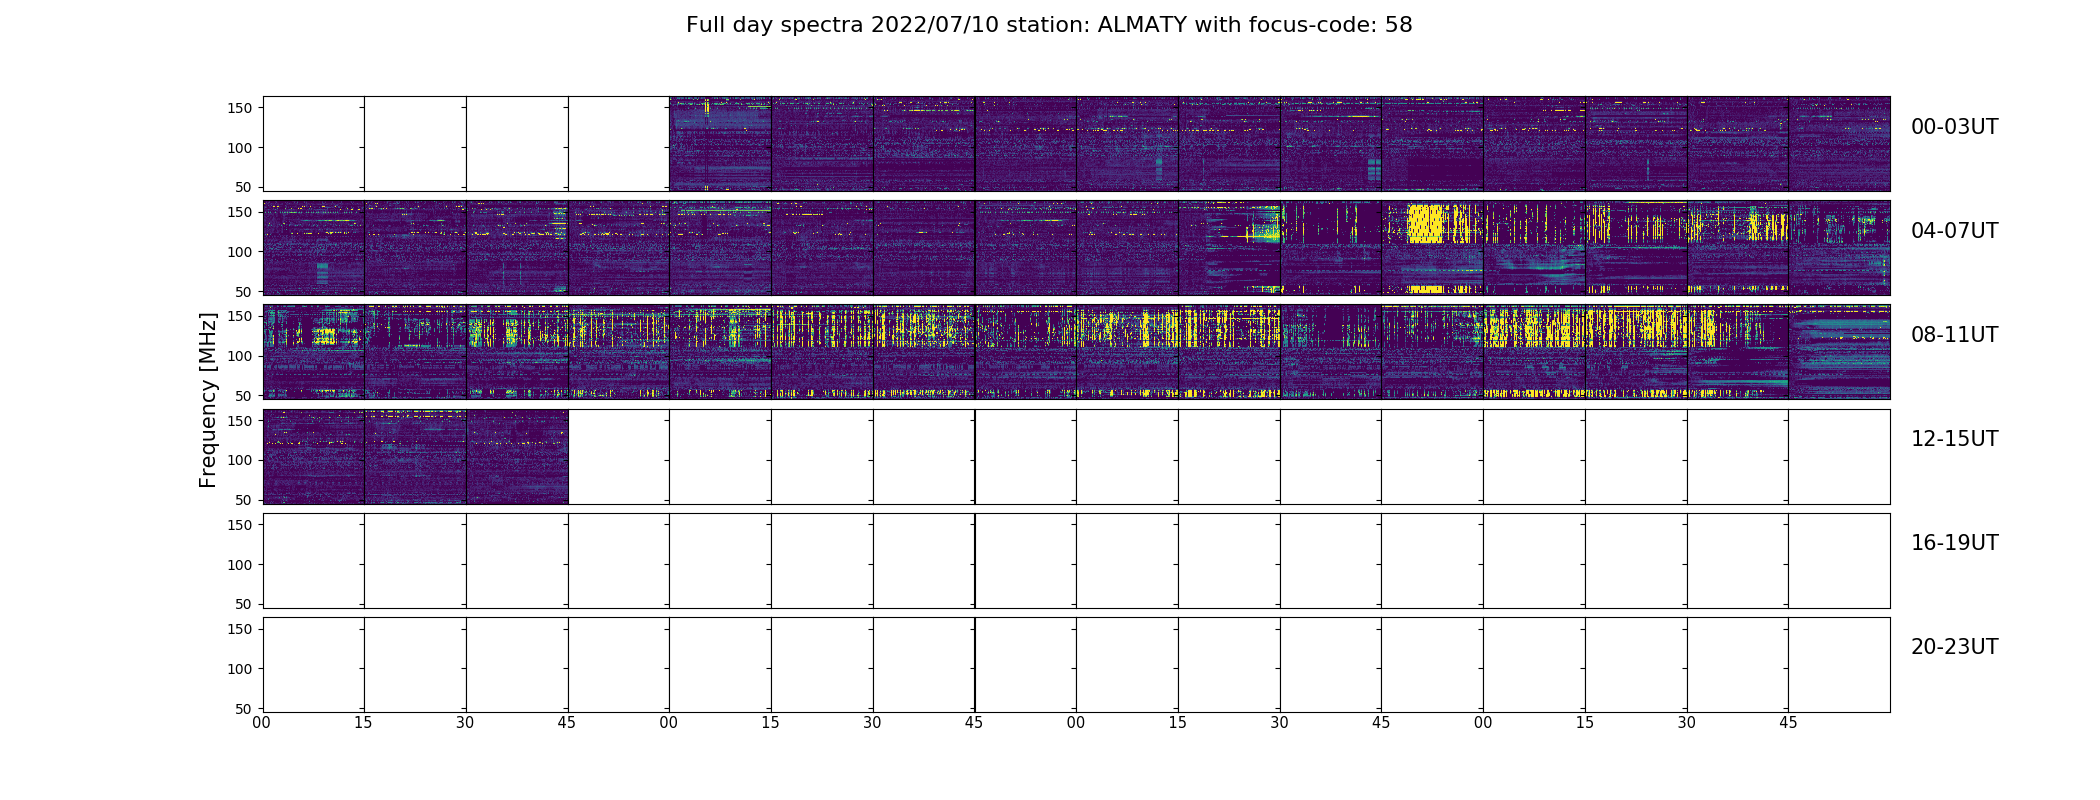Image resolution: width=2100 pixels, height=800 pixels.
Task: Click the 50 tick label of the 20-23UT row
Action: (245, 708)
